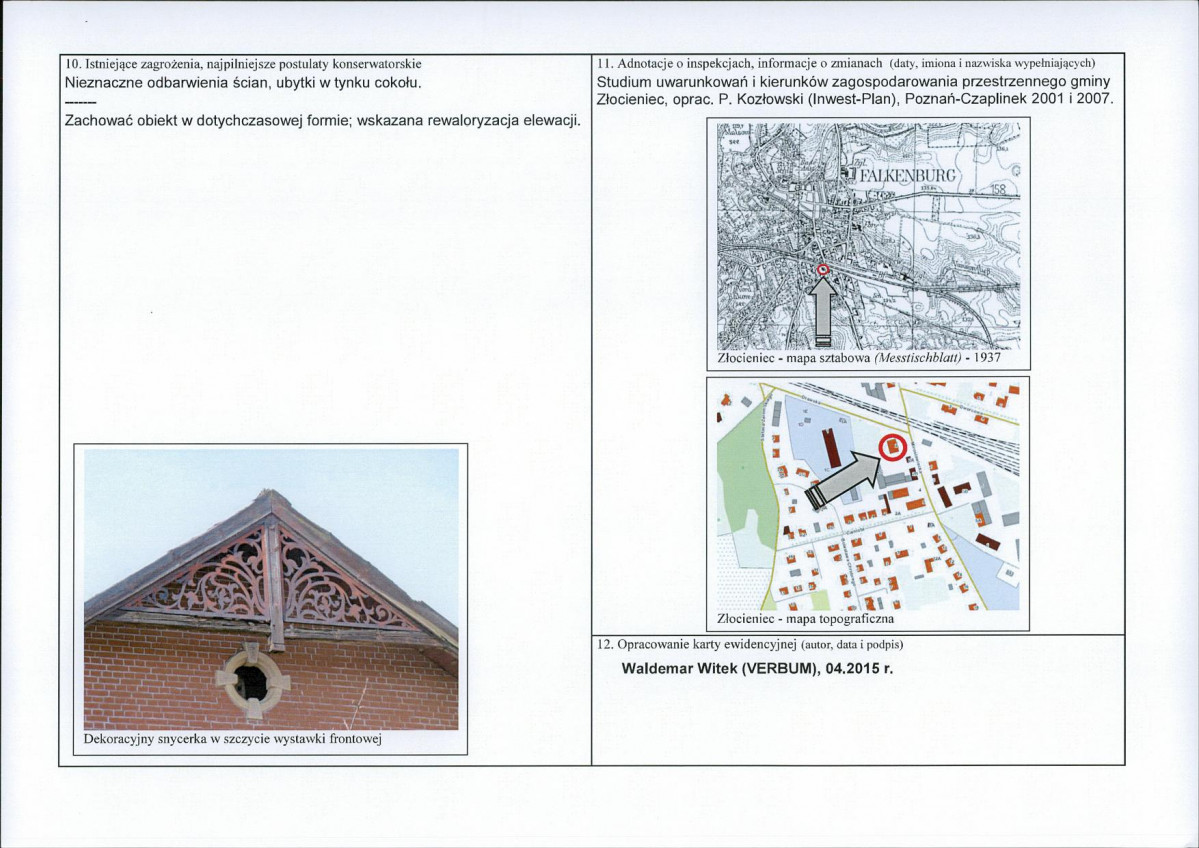The height and width of the screenshot is (848, 1199).
Task: Click the gable woodcarving photo
Action: pos(271,589)
